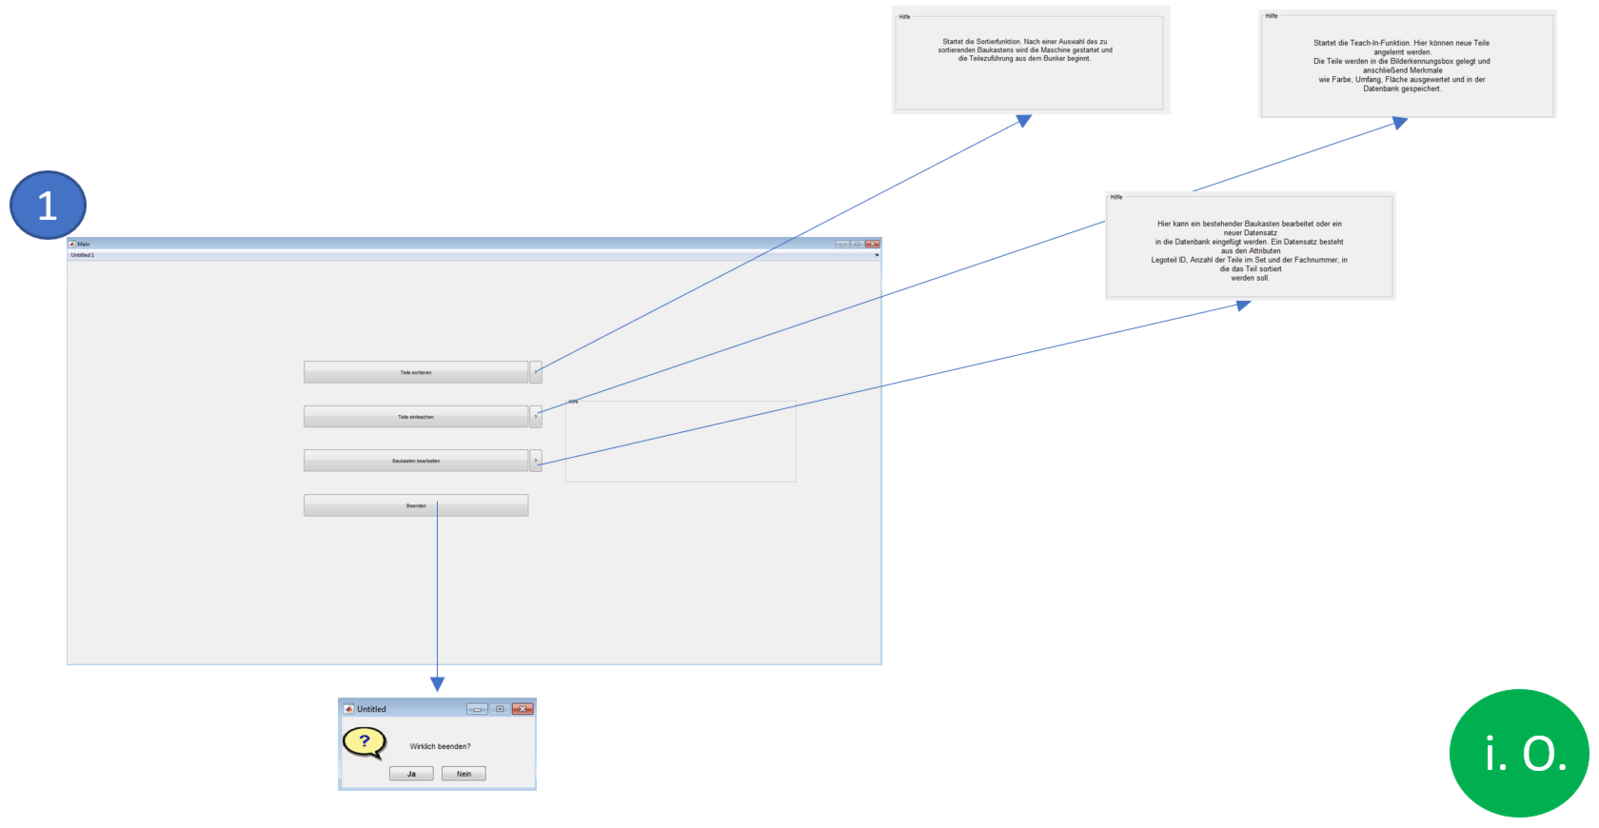Click the small arrow at menu bar's right end
The height and width of the screenshot is (828, 1599).
click(876, 256)
